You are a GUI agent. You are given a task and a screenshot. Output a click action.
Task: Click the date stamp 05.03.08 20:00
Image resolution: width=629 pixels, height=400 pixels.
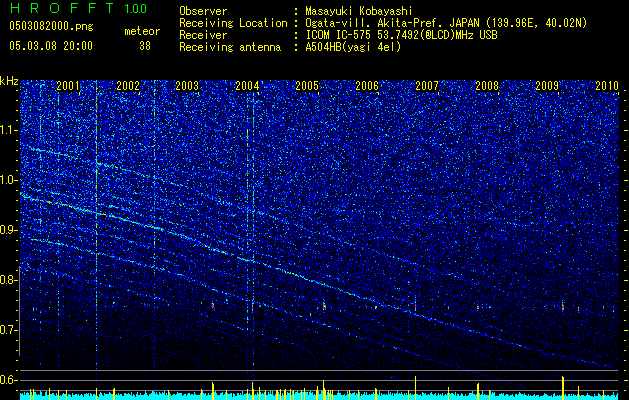(x=51, y=45)
